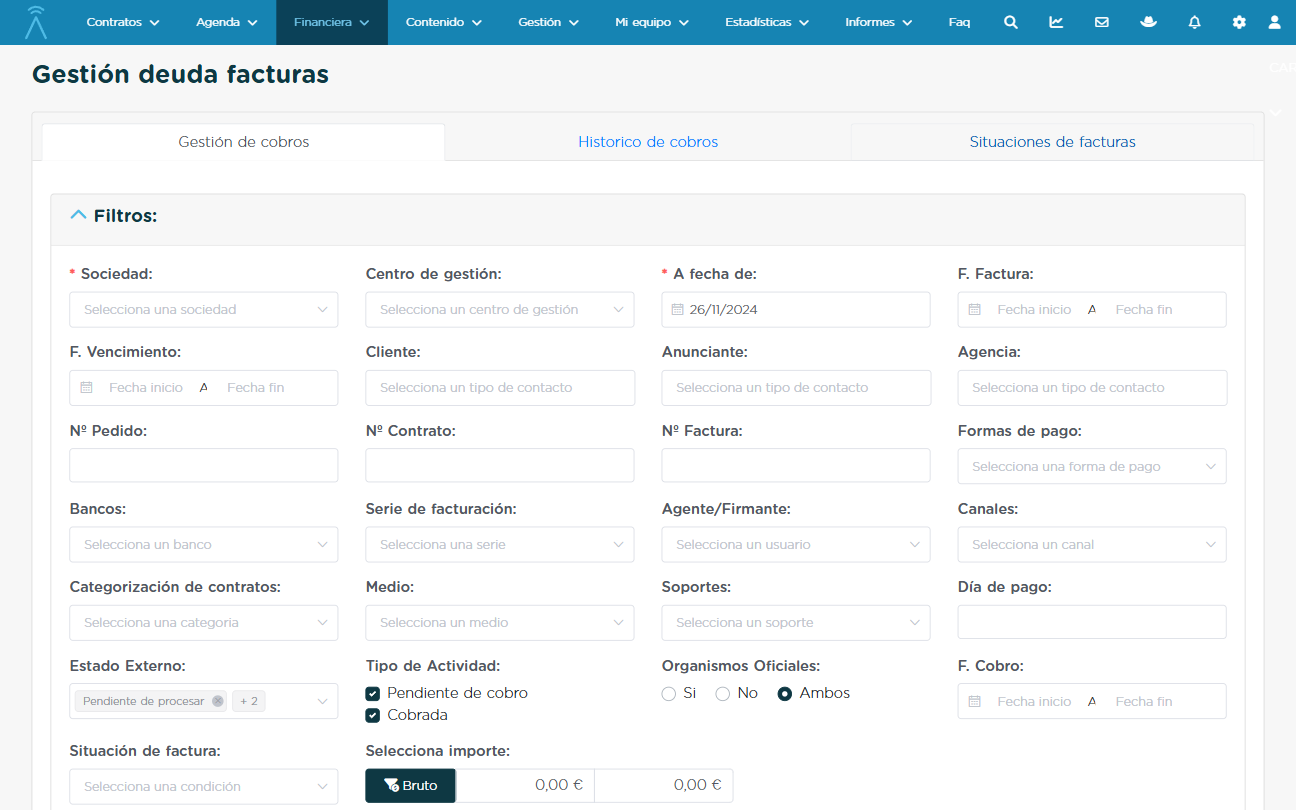Open the Bancos dropdown
Image resolution: width=1296 pixels, height=810 pixels.
point(204,545)
